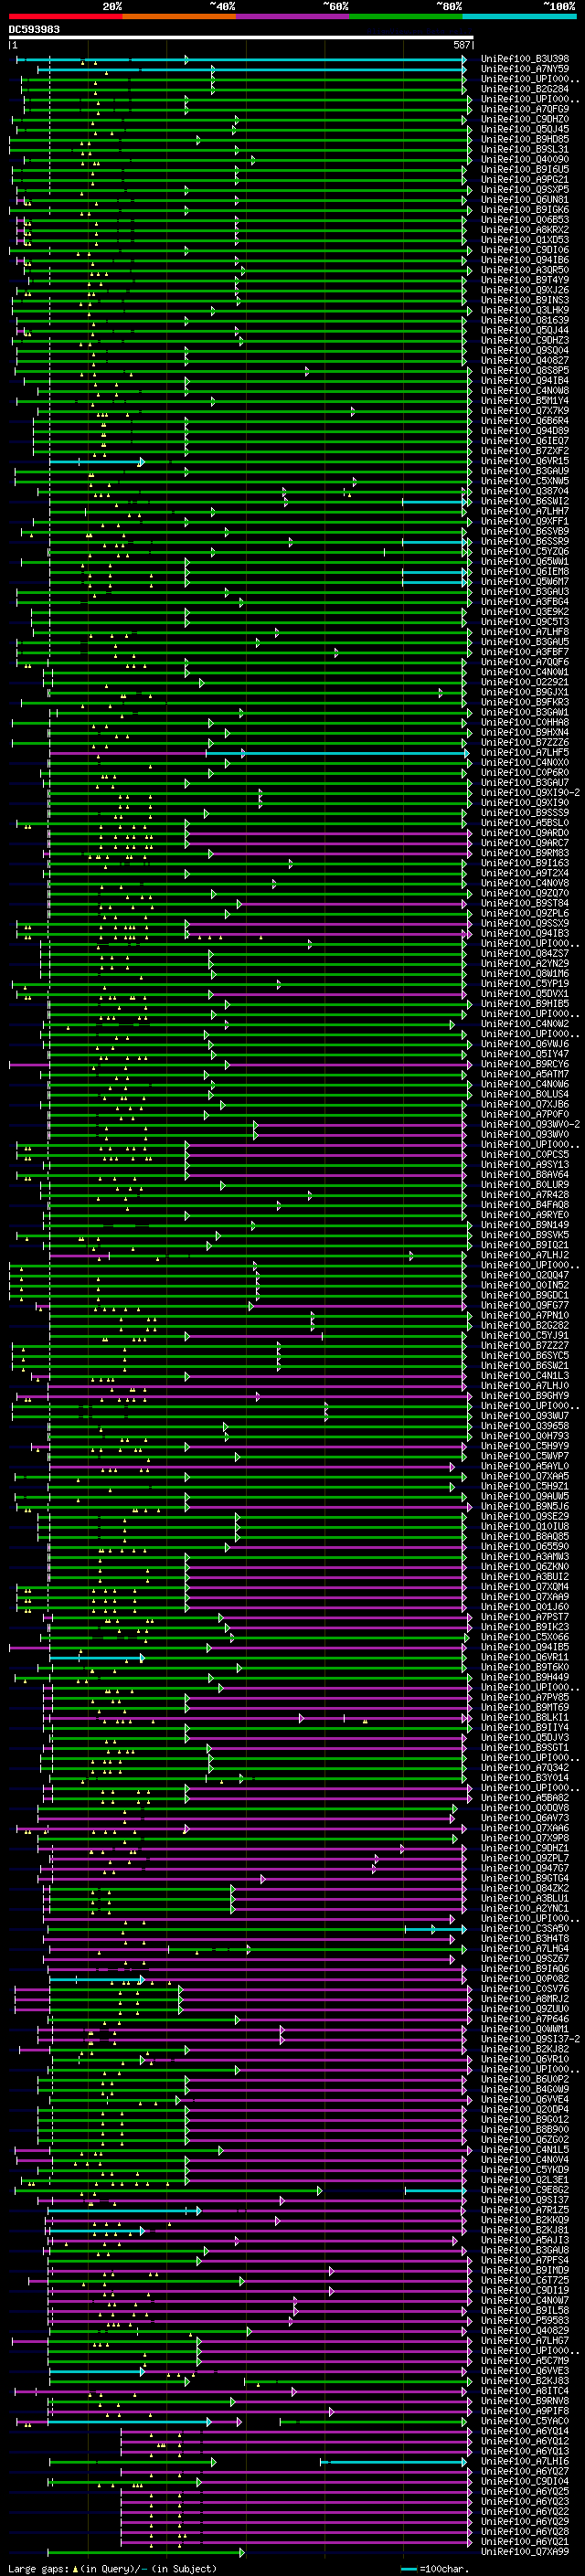
Task: Click the red ~20% identity legend bar
Action: 65,17
